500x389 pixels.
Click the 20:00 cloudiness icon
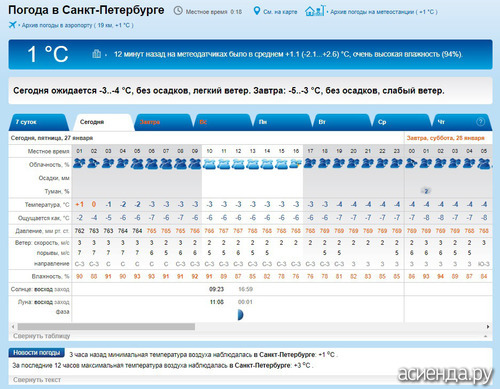(353, 163)
